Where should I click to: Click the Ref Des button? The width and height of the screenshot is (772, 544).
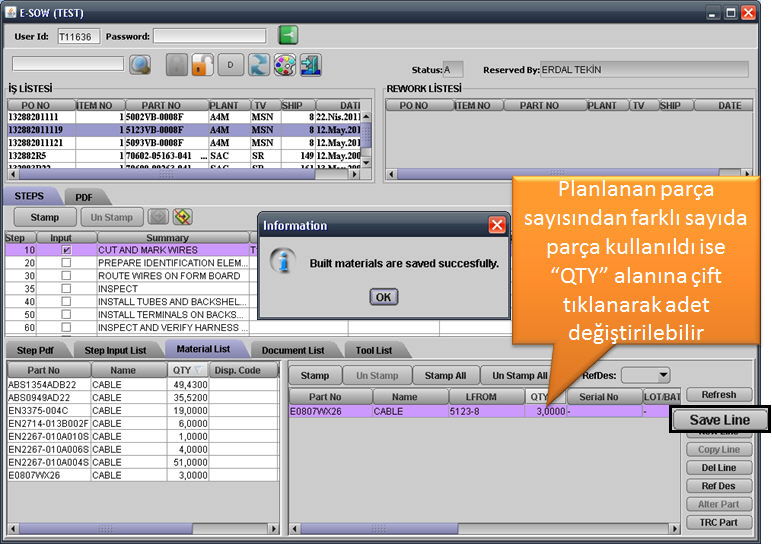pyautogui.click(x=719, y=486)
